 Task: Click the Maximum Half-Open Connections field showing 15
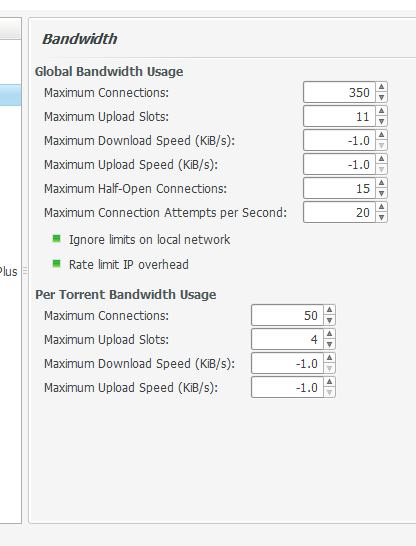coord(339,188)
